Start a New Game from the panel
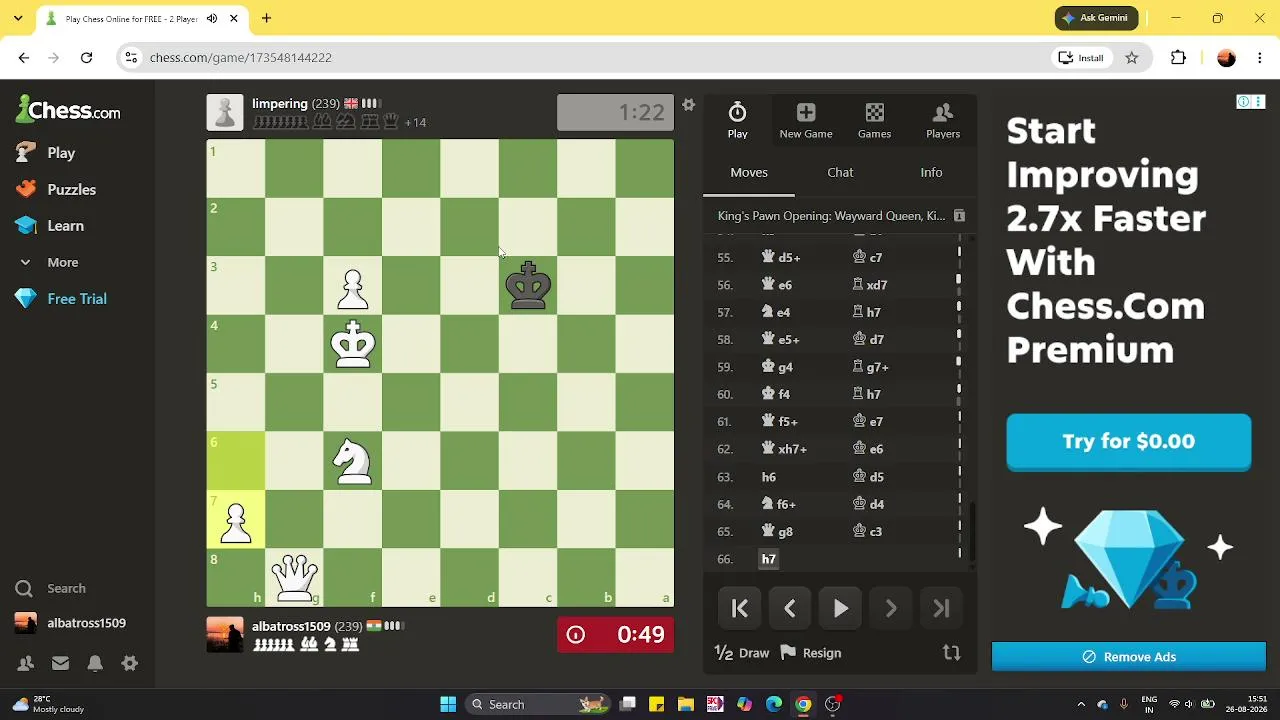 (806, 120)
